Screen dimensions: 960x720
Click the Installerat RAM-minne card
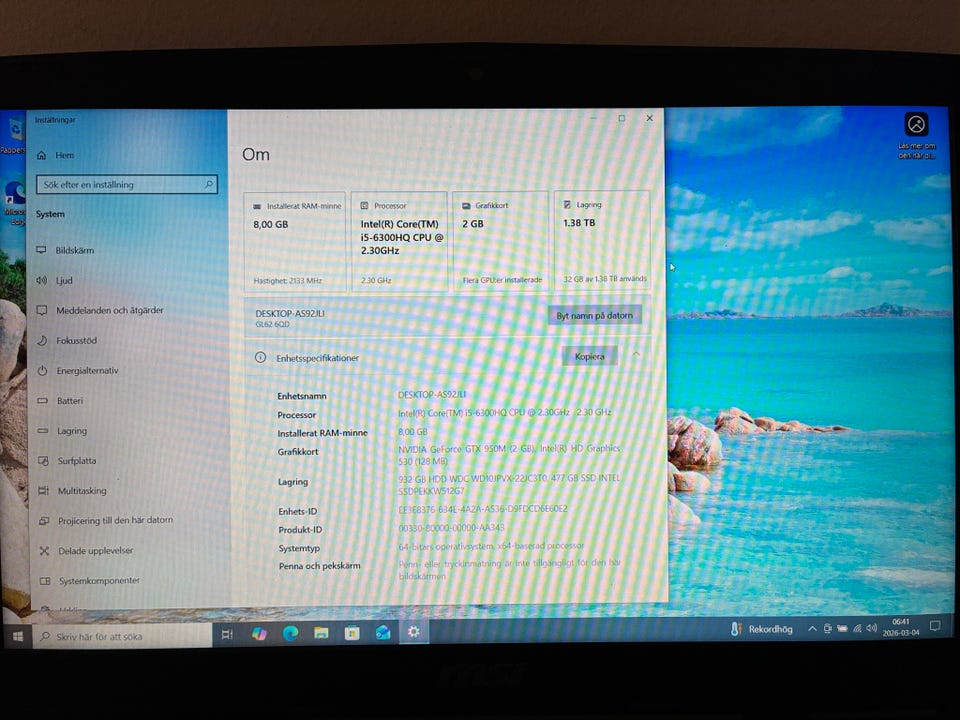(295, 241)
